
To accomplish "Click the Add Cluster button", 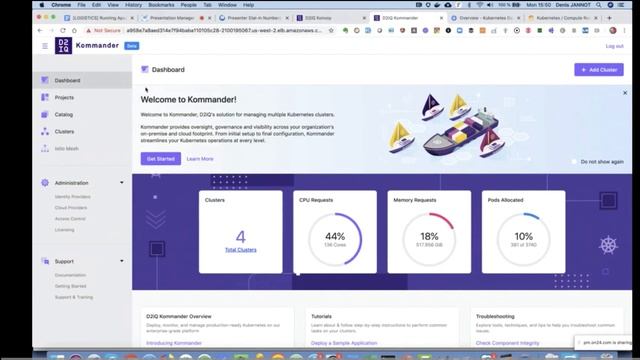I will point(599,70).
